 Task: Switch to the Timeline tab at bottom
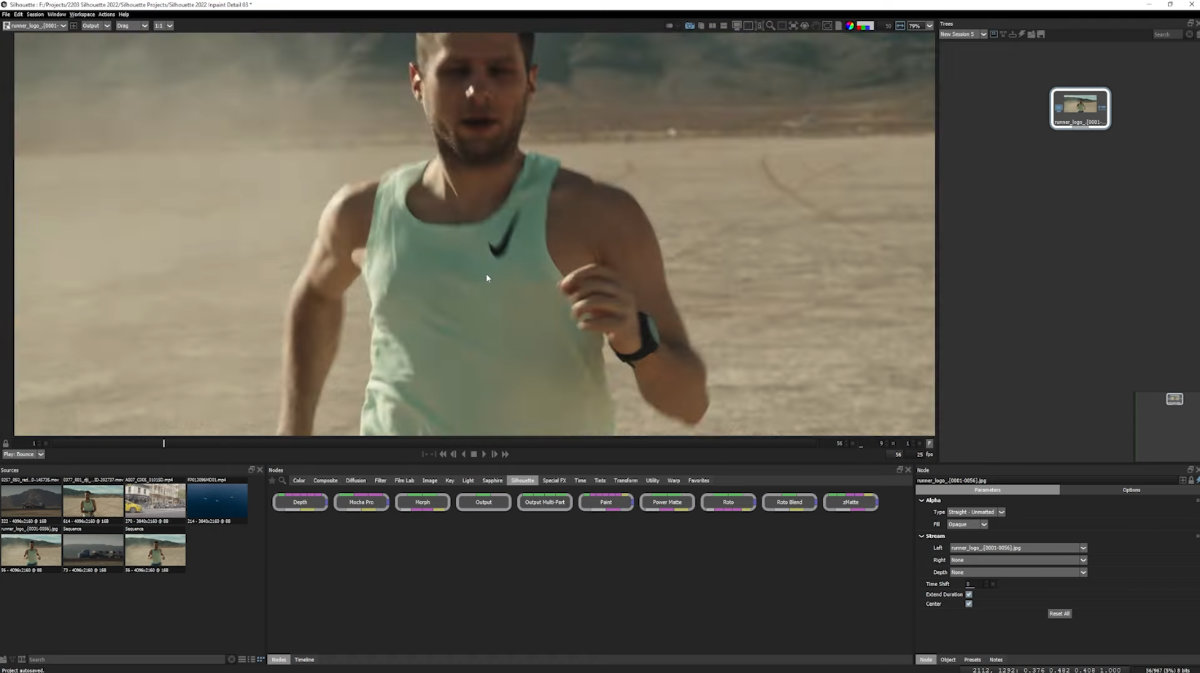click(303, 659)
